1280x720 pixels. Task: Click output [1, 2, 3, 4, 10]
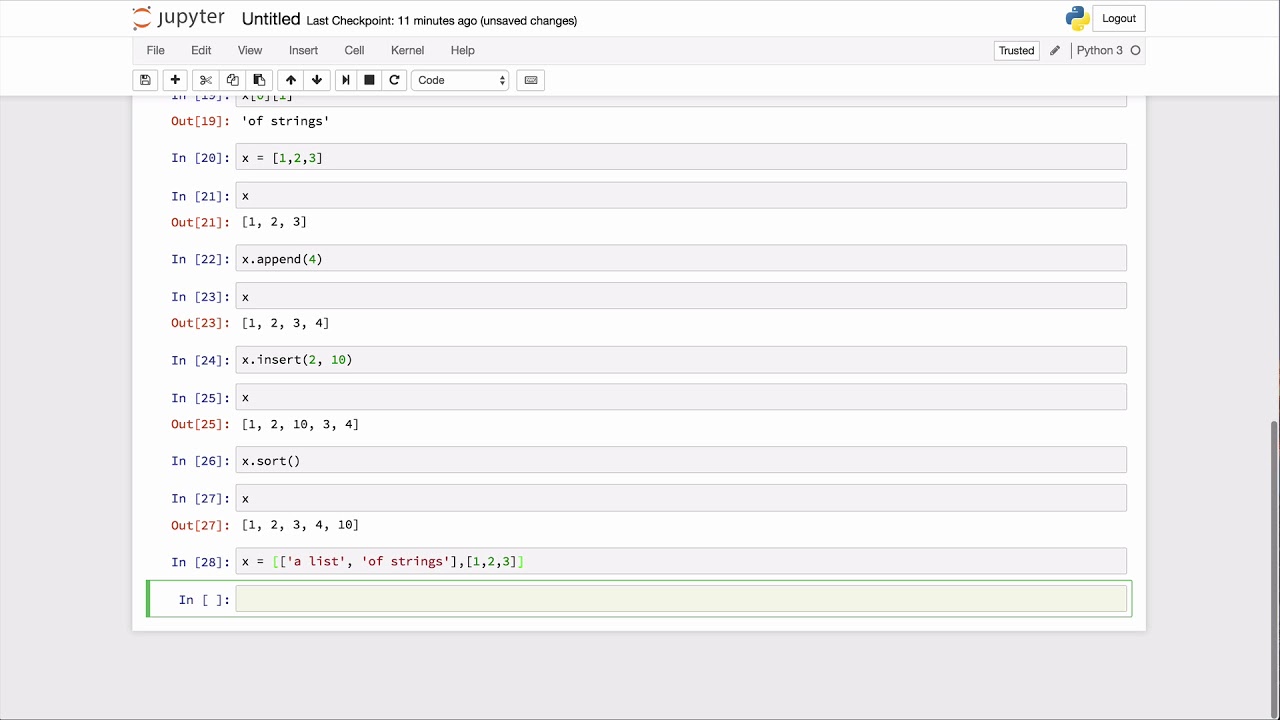coord(300,525)
